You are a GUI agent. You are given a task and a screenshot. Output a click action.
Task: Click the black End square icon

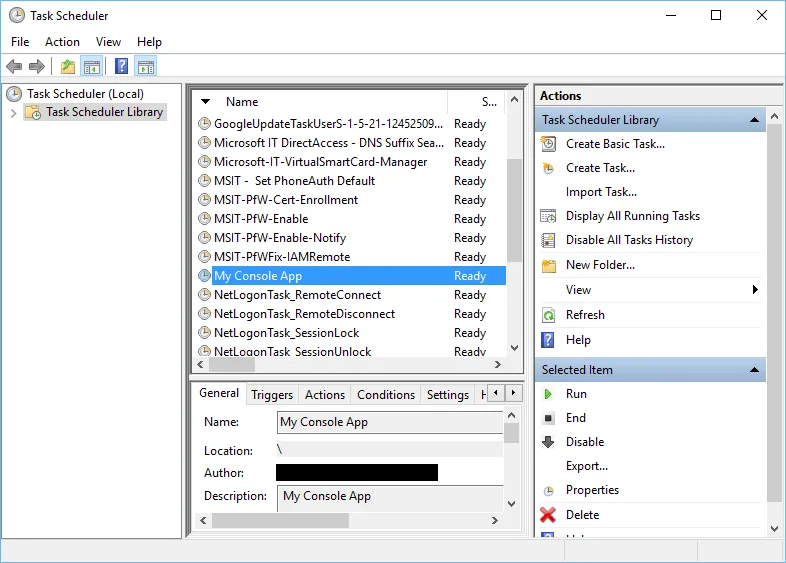tap(548, 418)
